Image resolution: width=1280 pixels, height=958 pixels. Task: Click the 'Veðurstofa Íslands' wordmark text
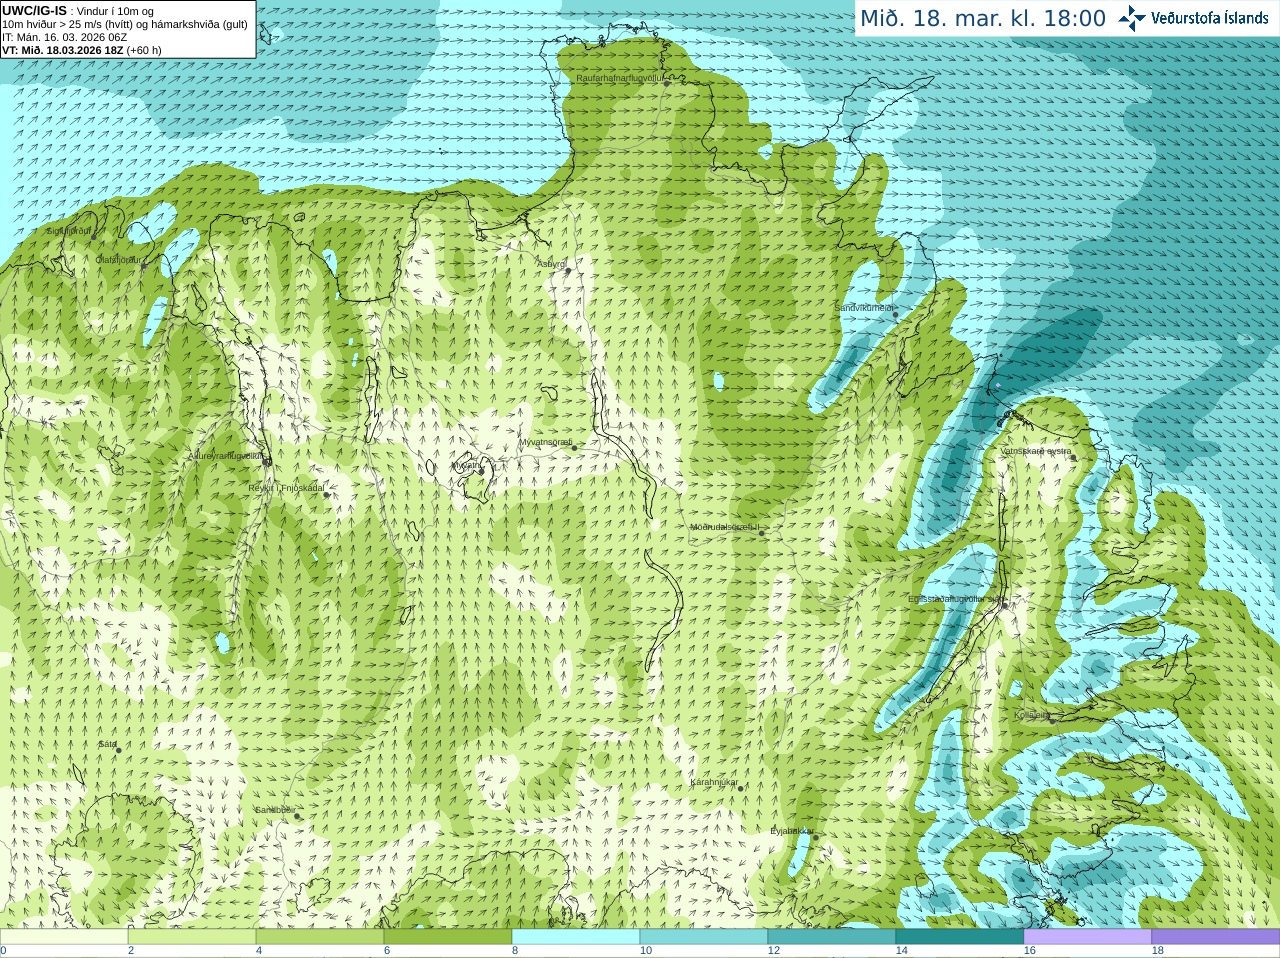tap(1210, 18)
